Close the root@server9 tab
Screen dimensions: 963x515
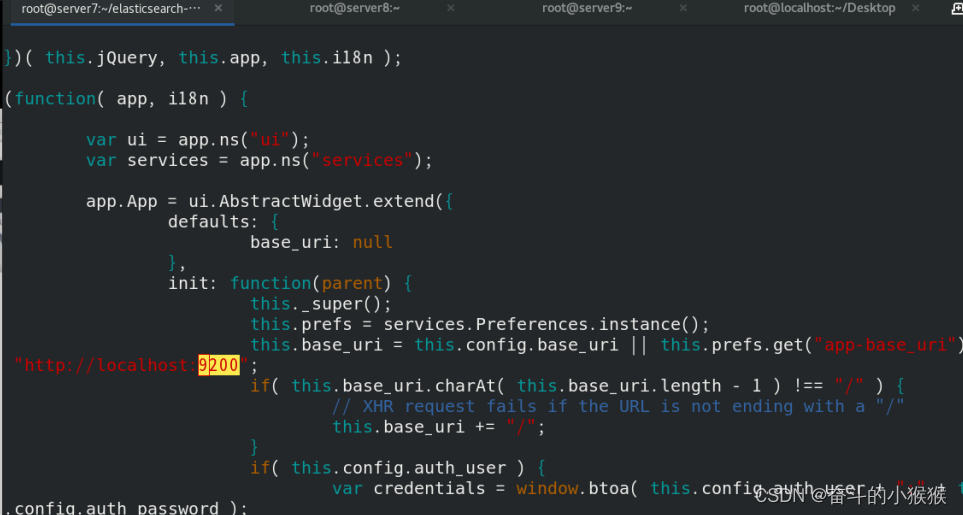pyautogui.click(x=683, y=9)
